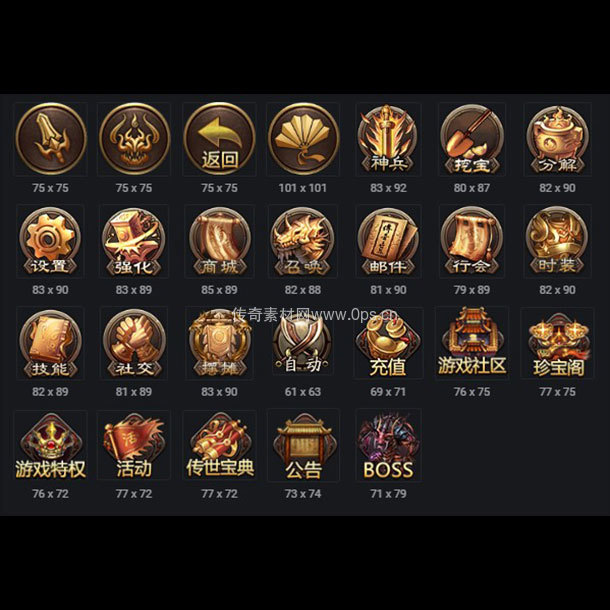Open the 游戏社区 pagoda icon

pyautogui.click(x=472, y=342)
